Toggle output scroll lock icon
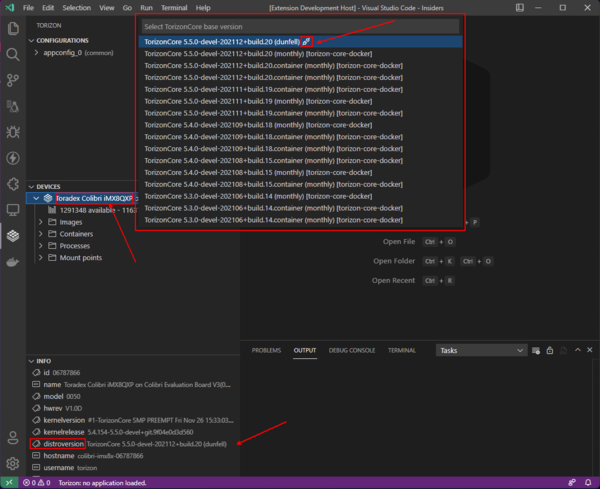 click(x=549, y=350)
